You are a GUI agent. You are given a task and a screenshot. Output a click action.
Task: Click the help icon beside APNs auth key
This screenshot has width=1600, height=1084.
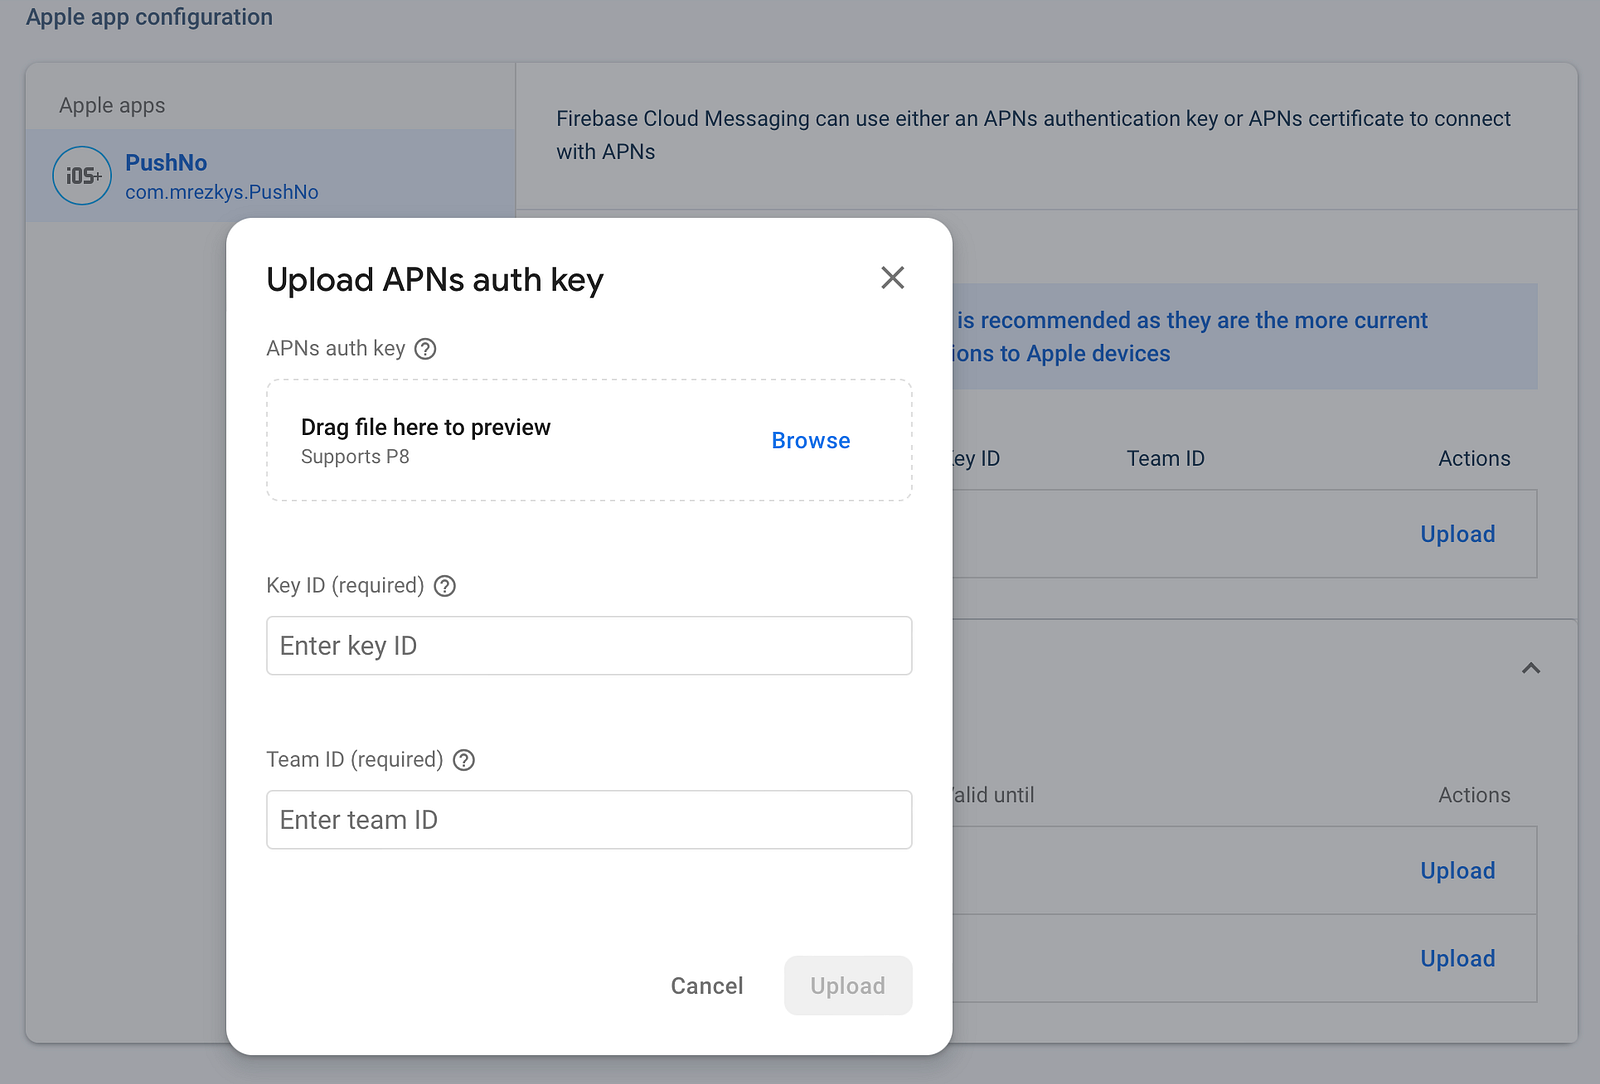[x=425, y=349]
